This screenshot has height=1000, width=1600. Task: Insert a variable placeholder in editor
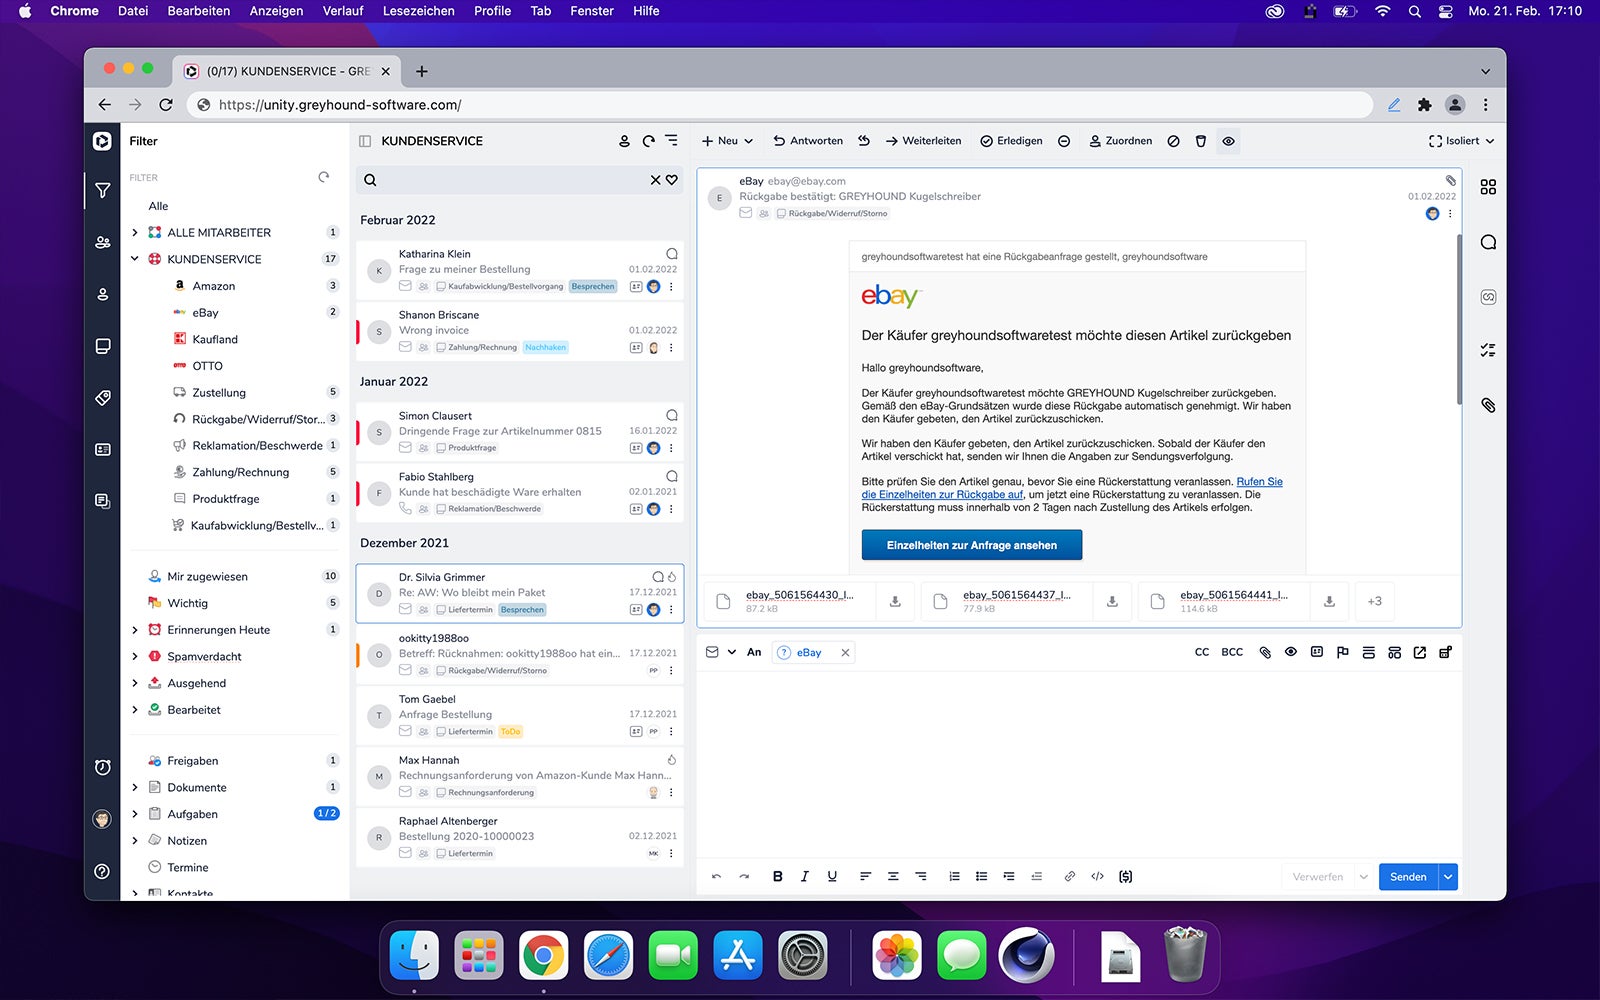click(1125, 876)
